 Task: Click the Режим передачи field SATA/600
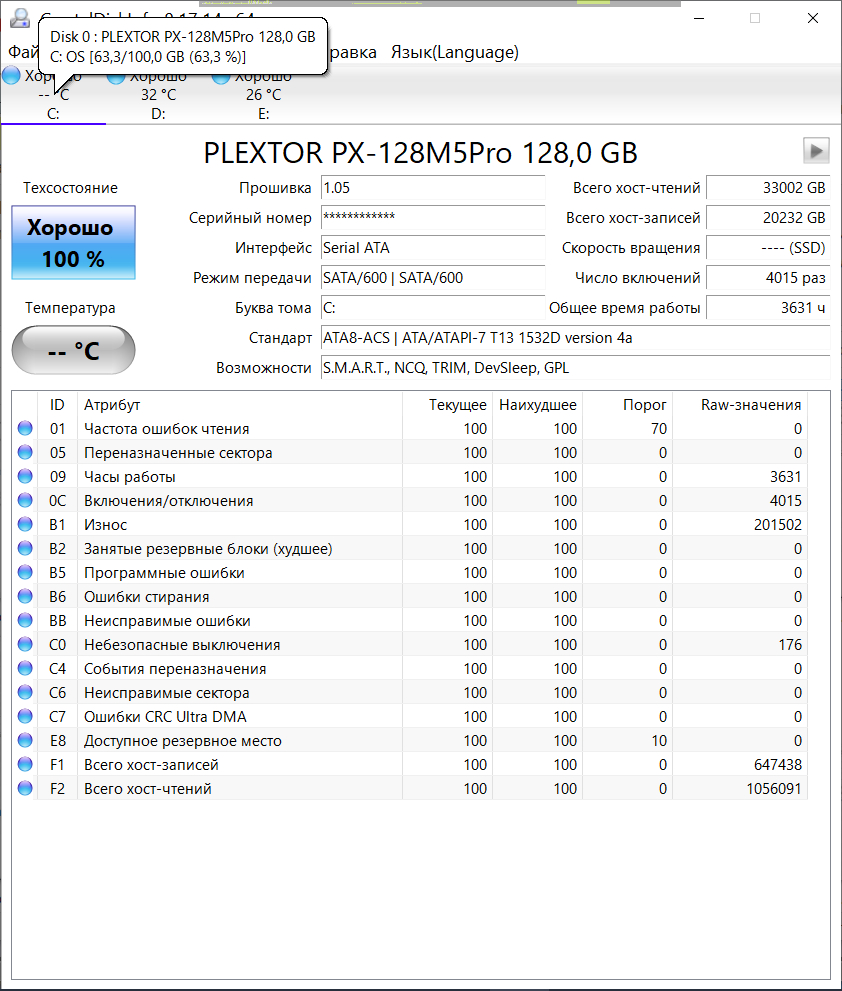[433, 277]
